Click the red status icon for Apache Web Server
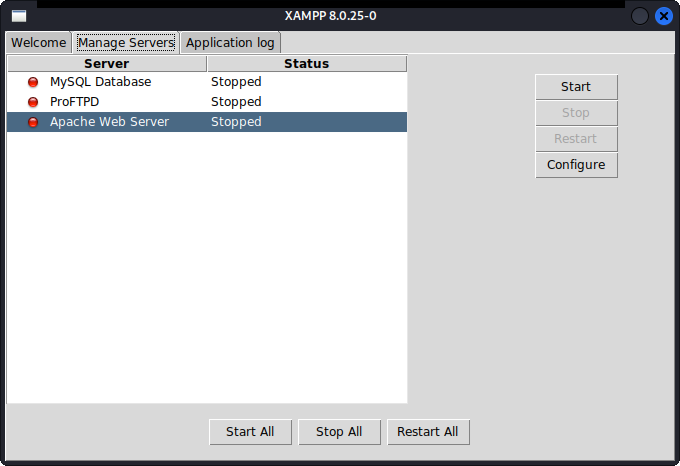The width and height of the screenshot is (680, 466). (33, 122)
